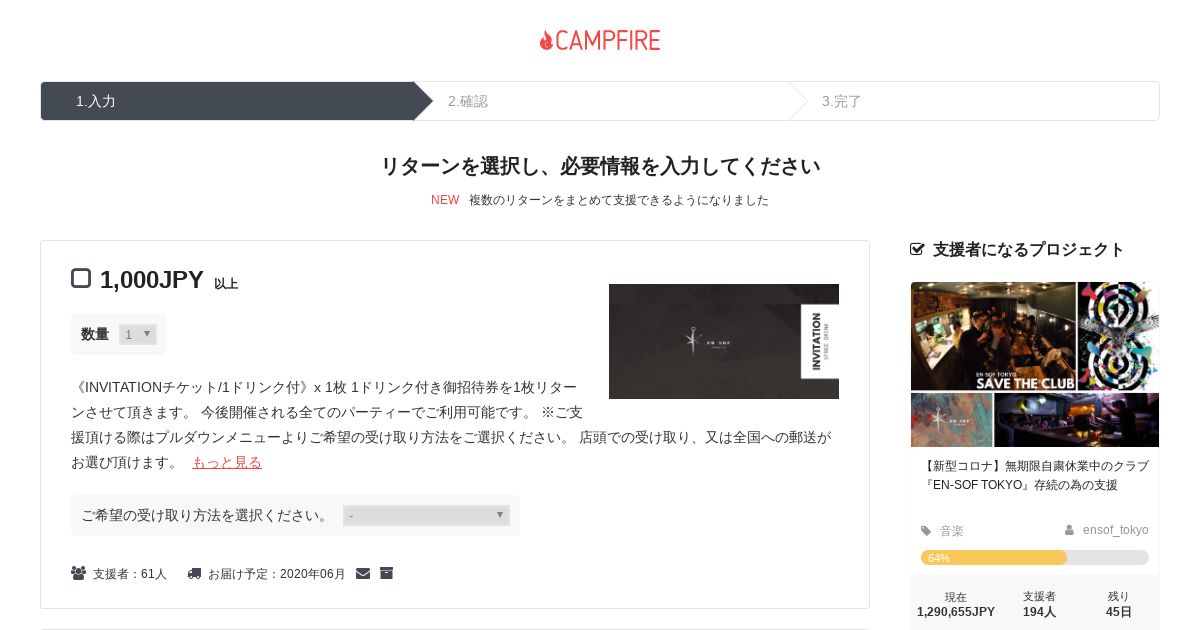This screenshot has width=1200, height=630.
Task: Click the archive box icon
Action: (x=386, y=573)
